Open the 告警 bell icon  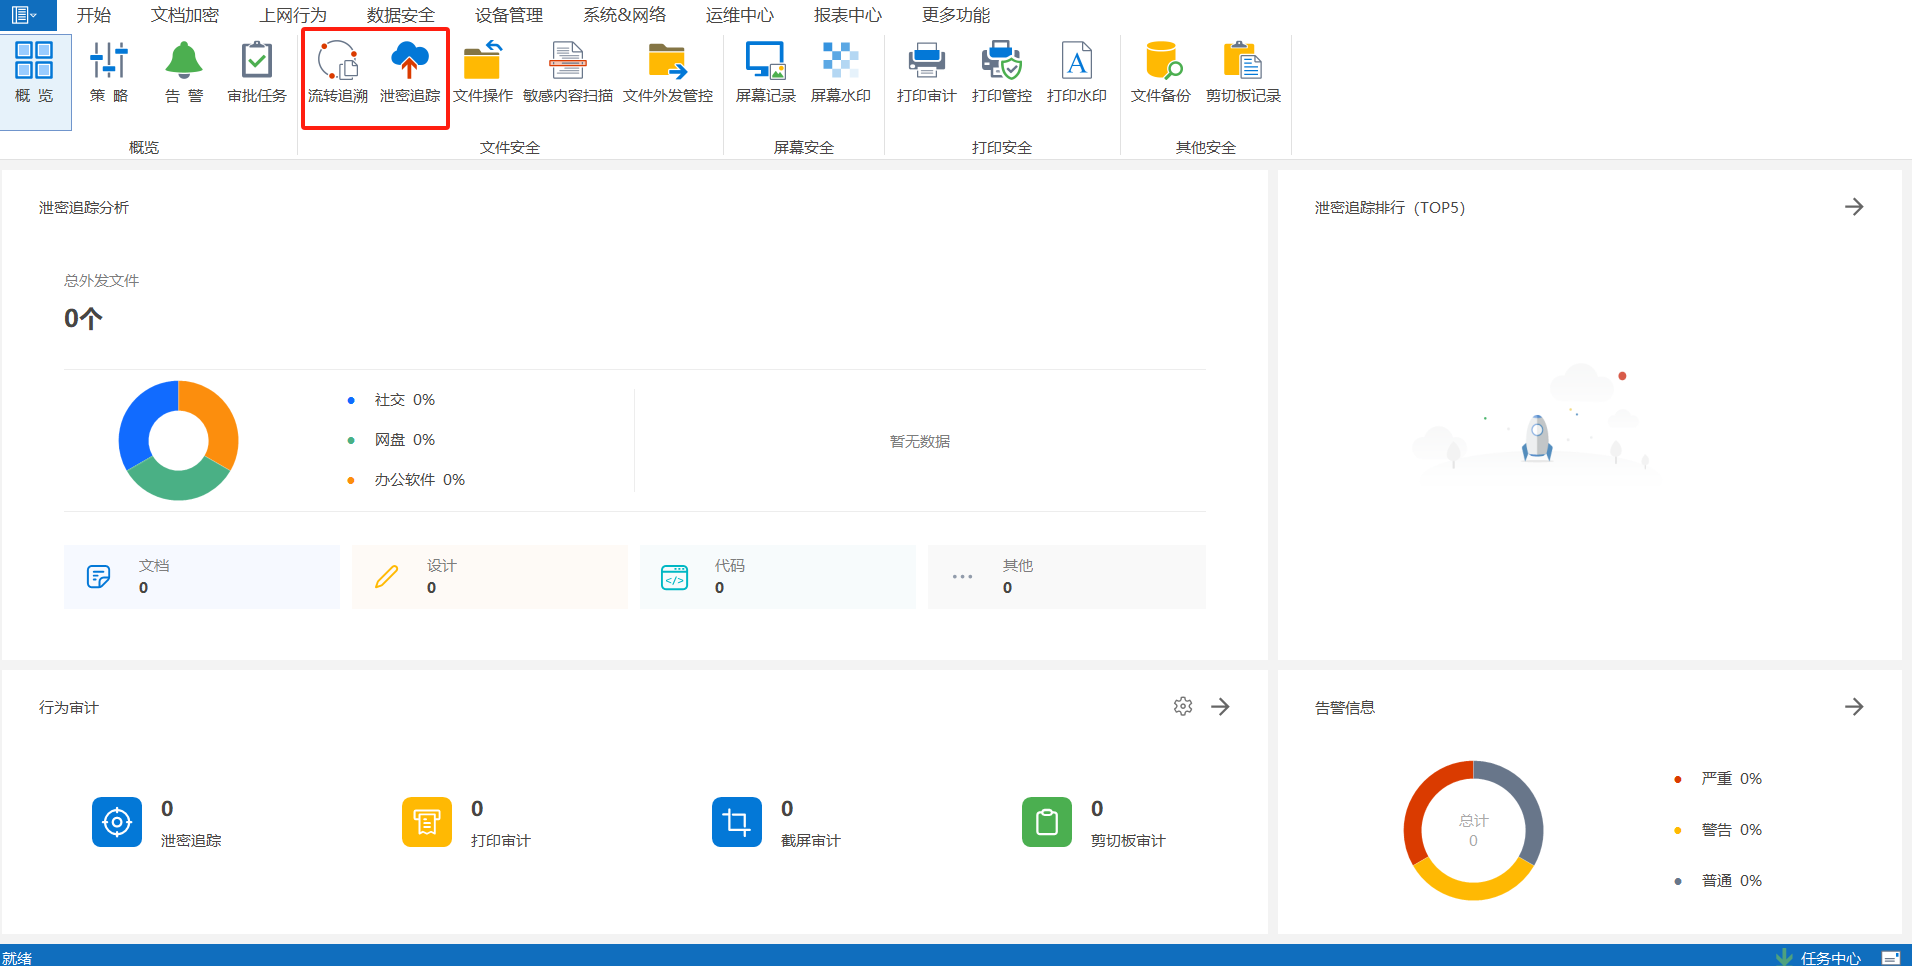[x=183, y=62]
